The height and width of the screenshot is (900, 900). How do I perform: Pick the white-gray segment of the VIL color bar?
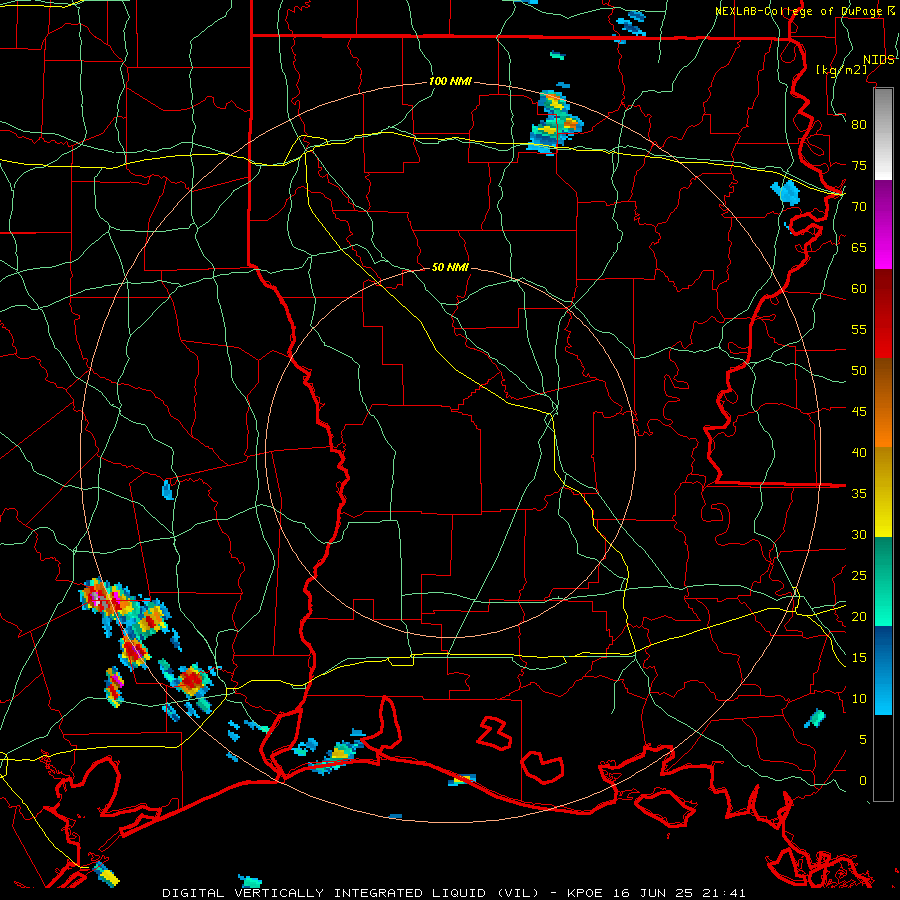[x=883, y=135]
